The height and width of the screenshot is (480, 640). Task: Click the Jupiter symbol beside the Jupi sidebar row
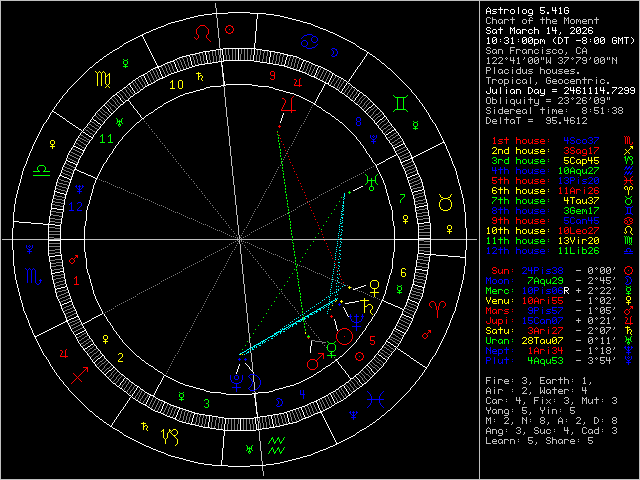coord(629,320)
